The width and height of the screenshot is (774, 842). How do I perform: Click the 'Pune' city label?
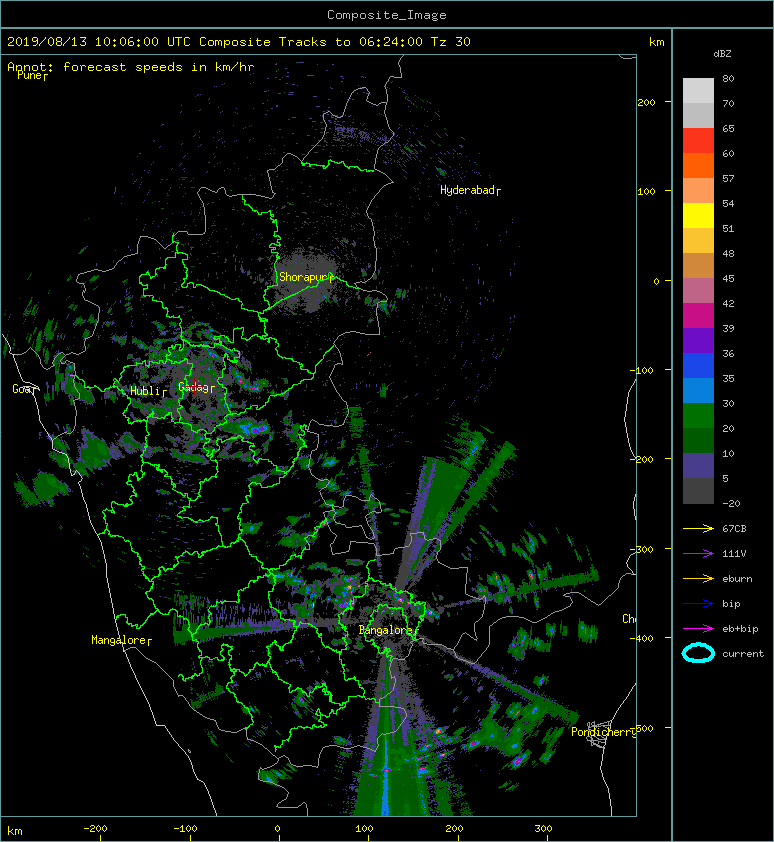click(x=32, y=76)
